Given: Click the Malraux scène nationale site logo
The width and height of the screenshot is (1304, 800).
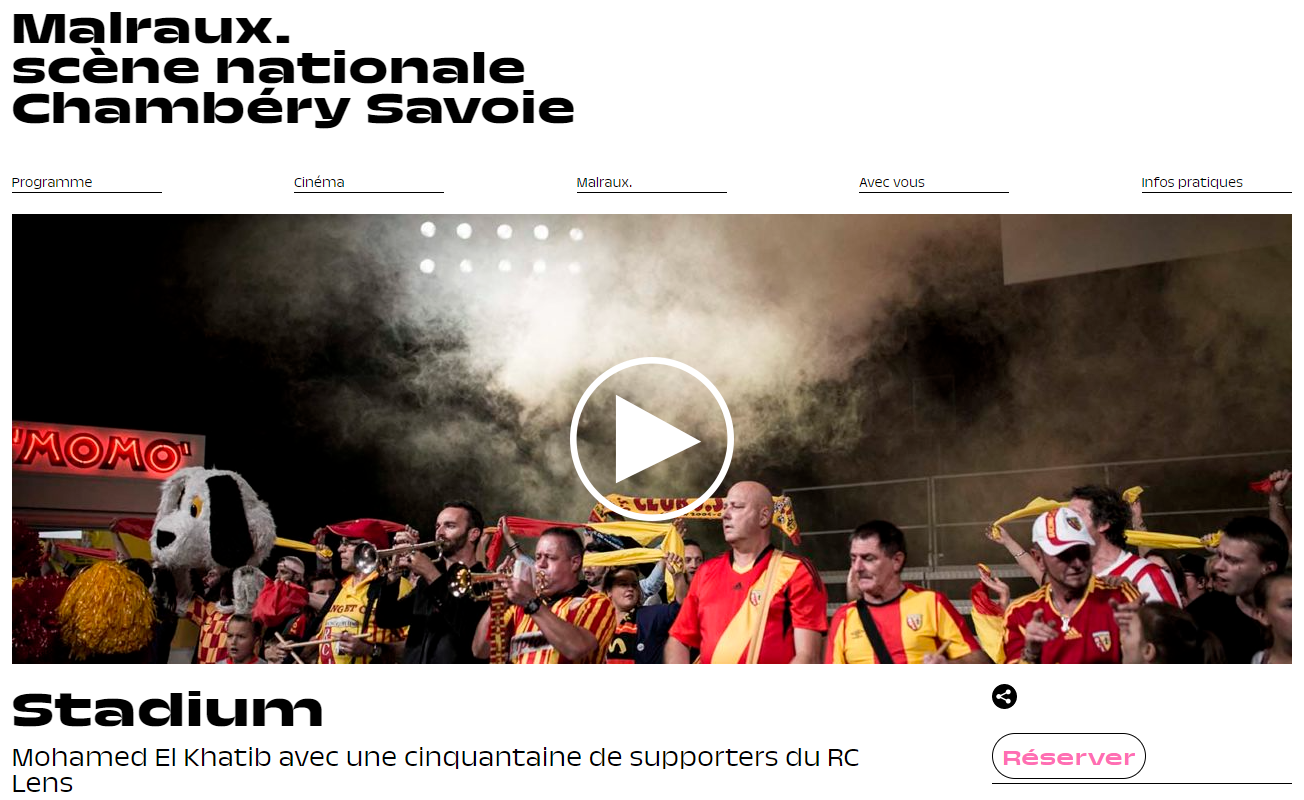Looking at the screenshot, I should [x=293, y=68].
